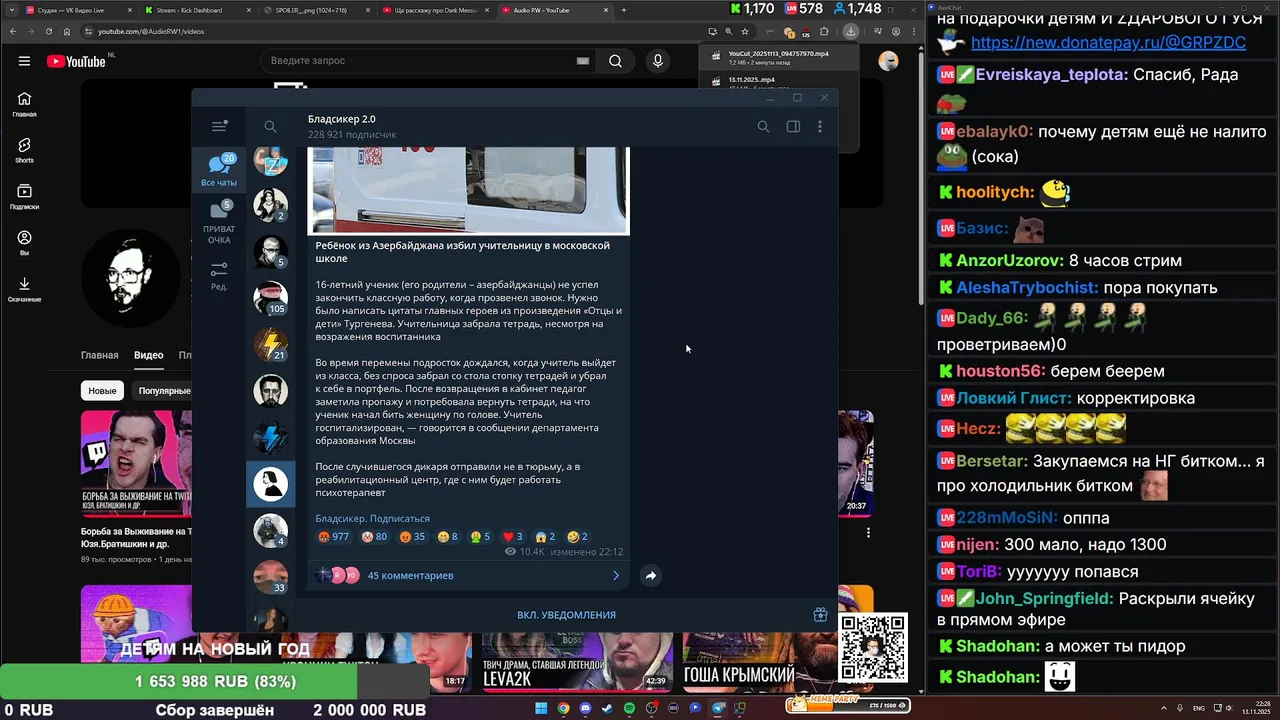Switch to channel "Видео" tab
Image resolution: width=1280 pixels, height=720 pixels.
pos(149,355)
